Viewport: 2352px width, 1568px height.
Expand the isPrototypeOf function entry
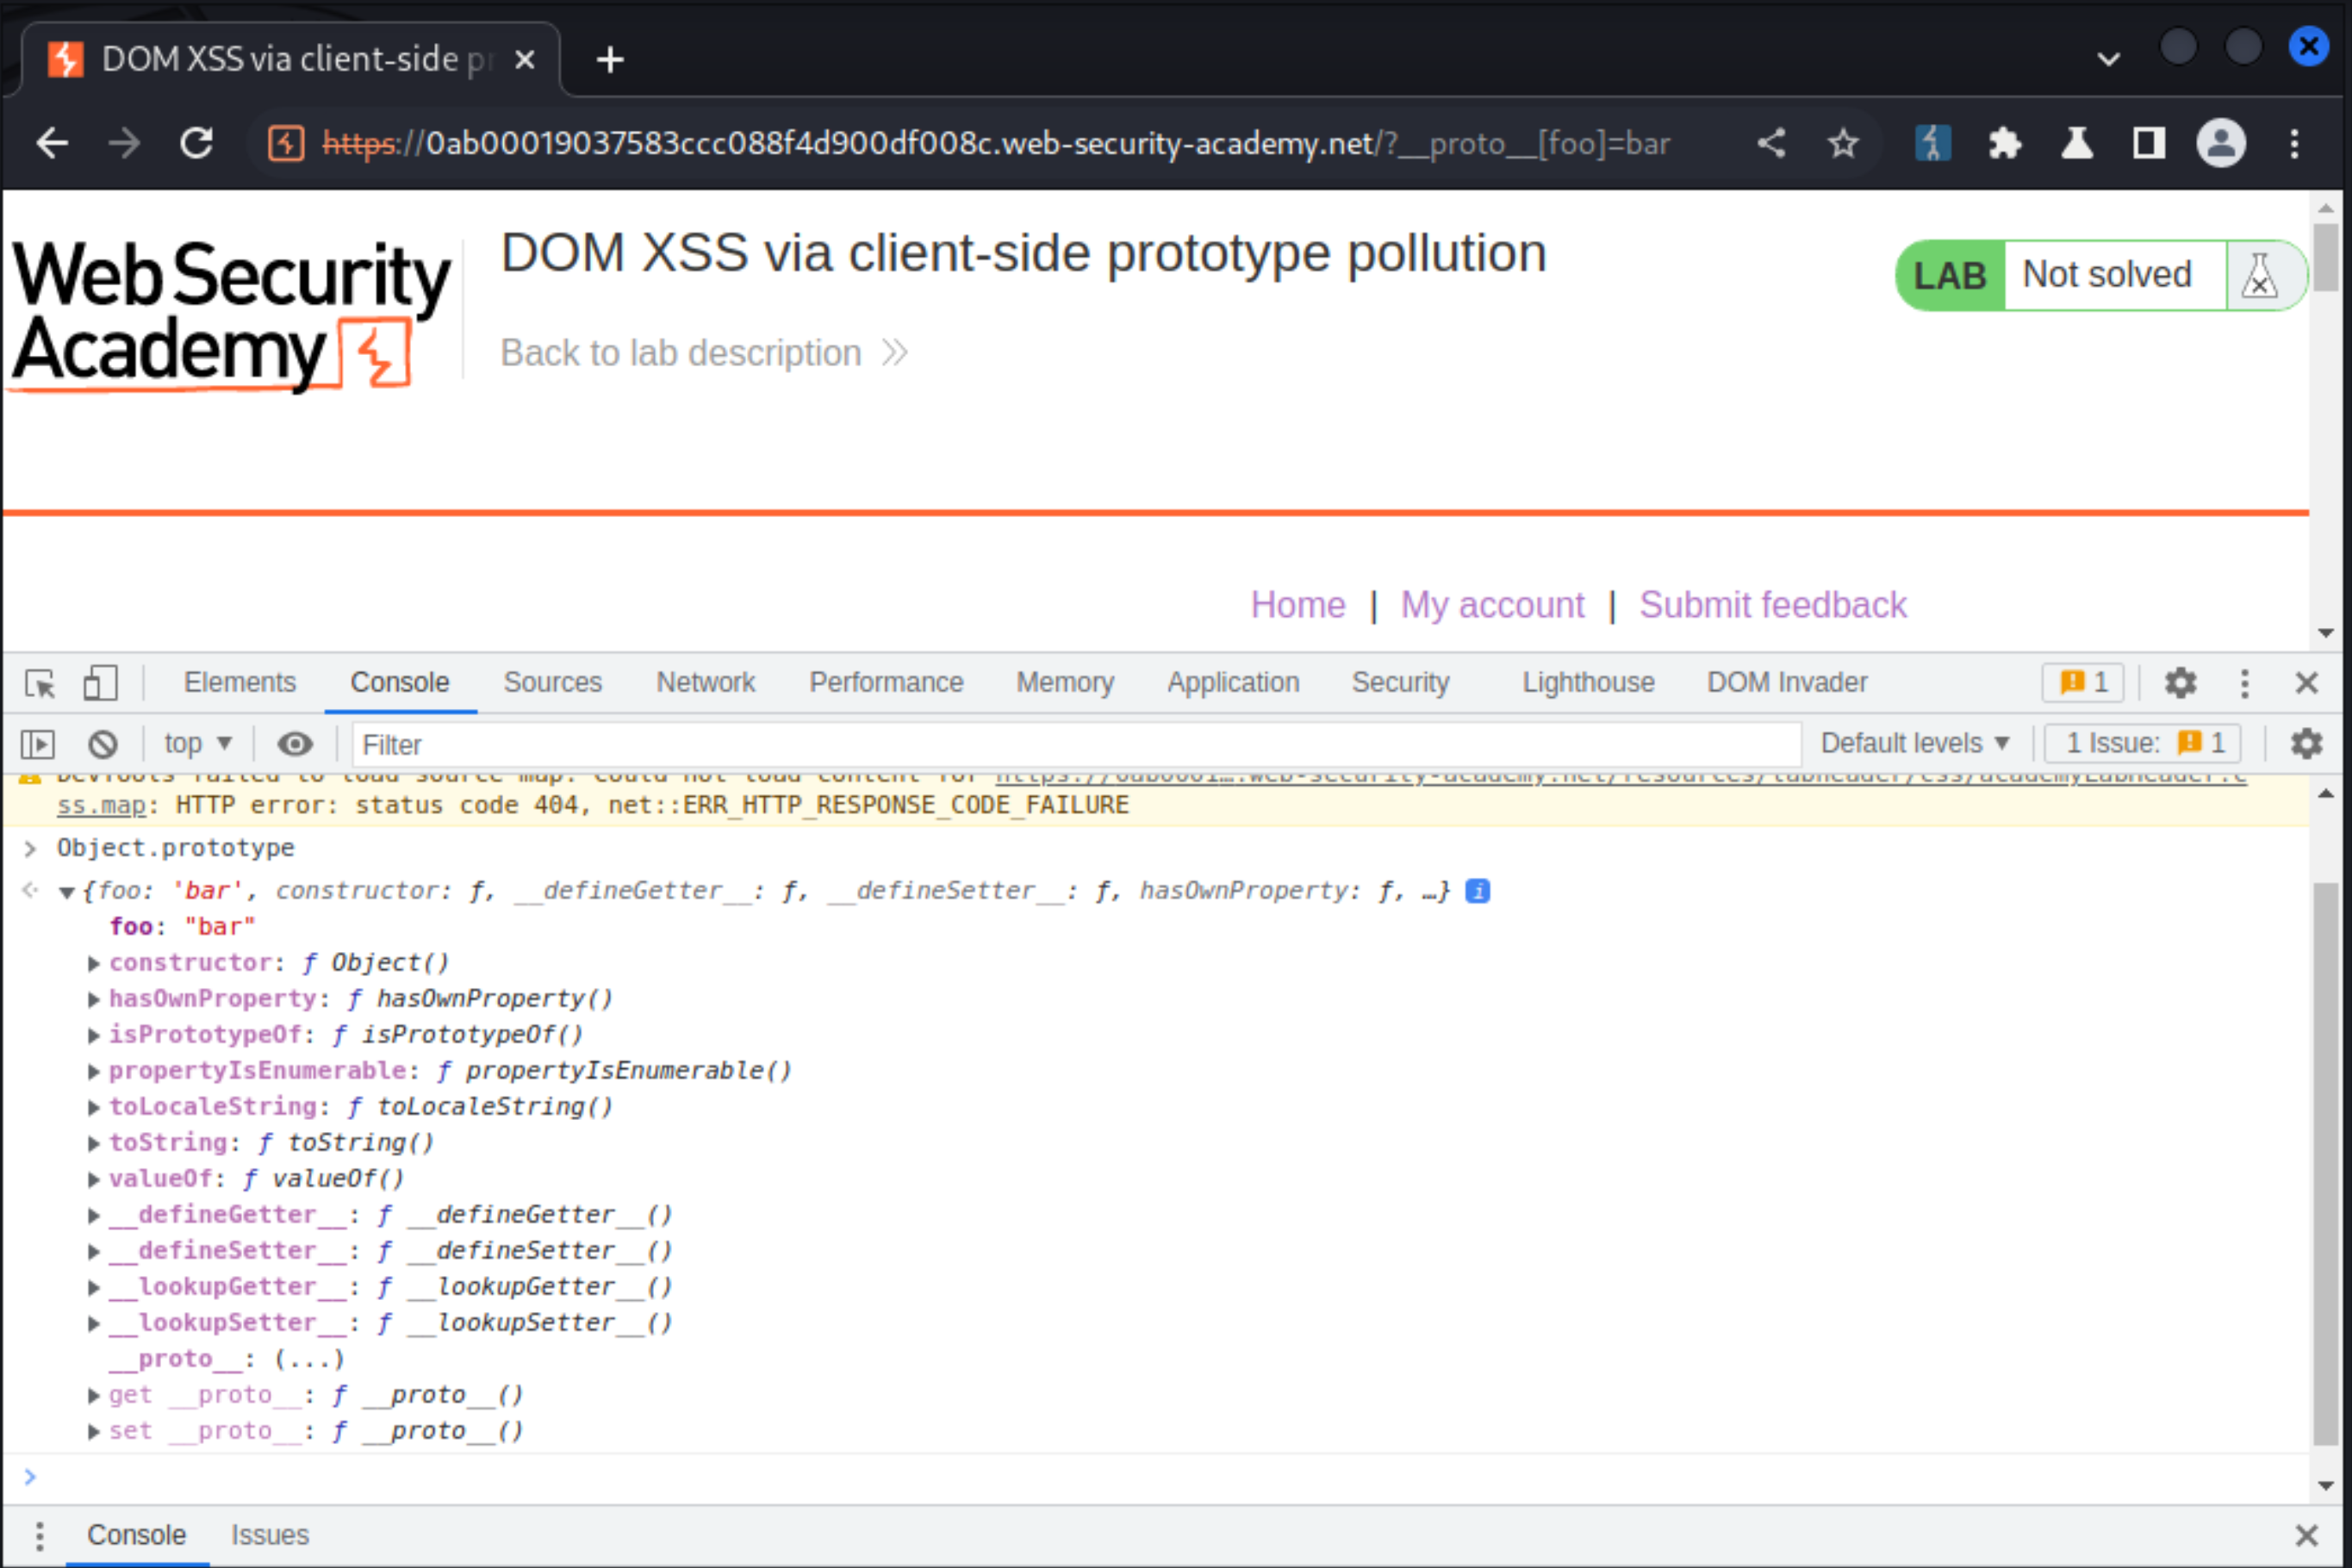pos(93,1035)
